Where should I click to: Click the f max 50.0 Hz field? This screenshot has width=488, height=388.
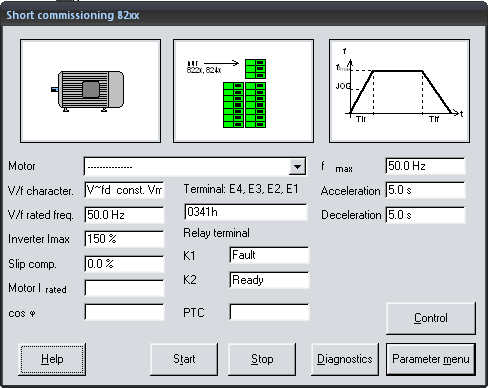pos(425,166)
